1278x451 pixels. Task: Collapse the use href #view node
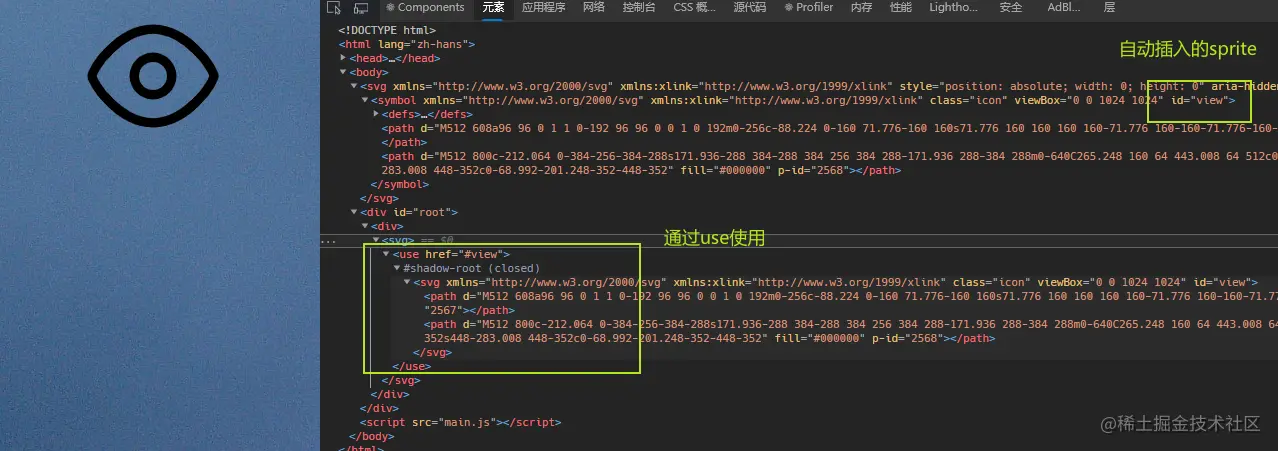387,254
